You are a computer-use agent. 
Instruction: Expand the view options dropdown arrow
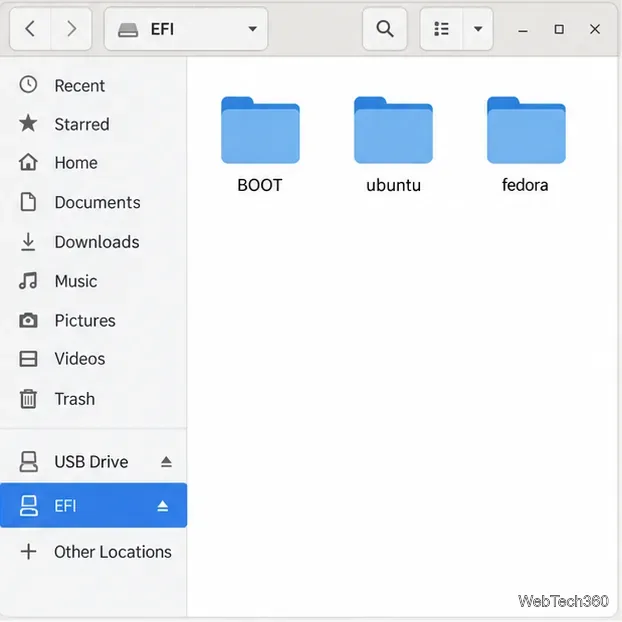tap(478, 29)
